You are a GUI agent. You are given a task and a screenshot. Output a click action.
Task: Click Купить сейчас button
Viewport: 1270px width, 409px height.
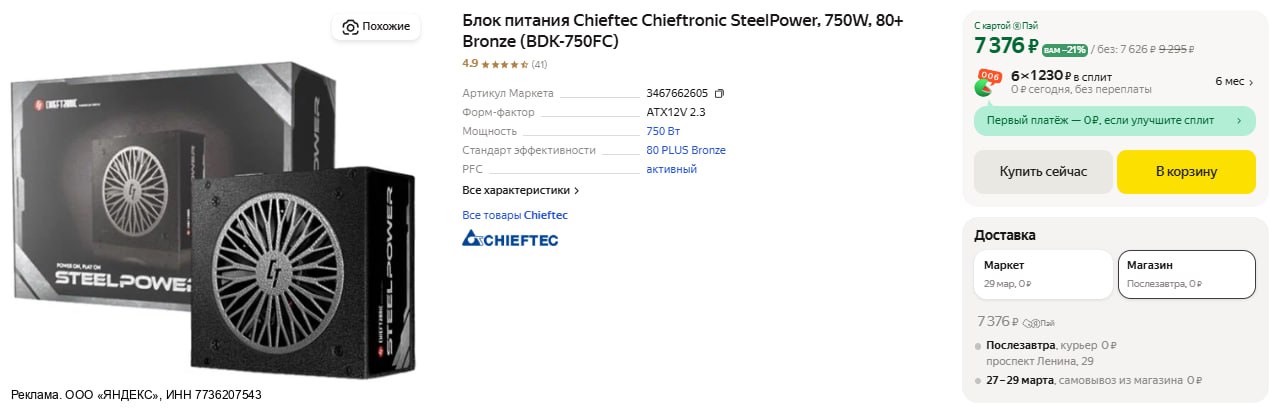point(1043,172)
